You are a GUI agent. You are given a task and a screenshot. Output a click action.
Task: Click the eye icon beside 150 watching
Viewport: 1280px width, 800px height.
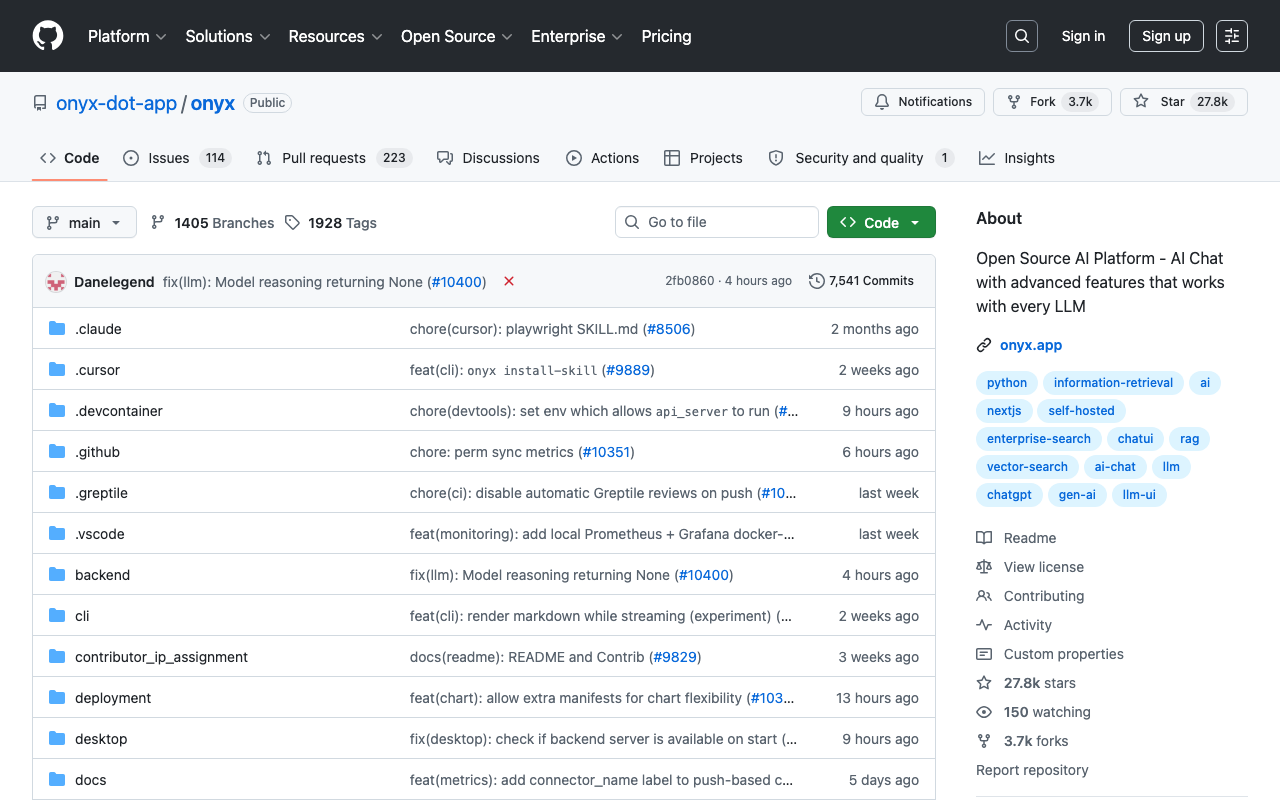point(984,712)
